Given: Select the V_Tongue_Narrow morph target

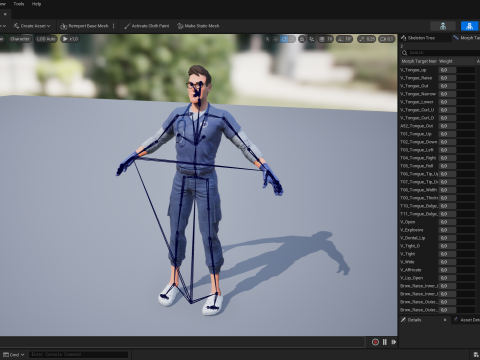Looking at the screenshot, I should (x=418, y=94).
